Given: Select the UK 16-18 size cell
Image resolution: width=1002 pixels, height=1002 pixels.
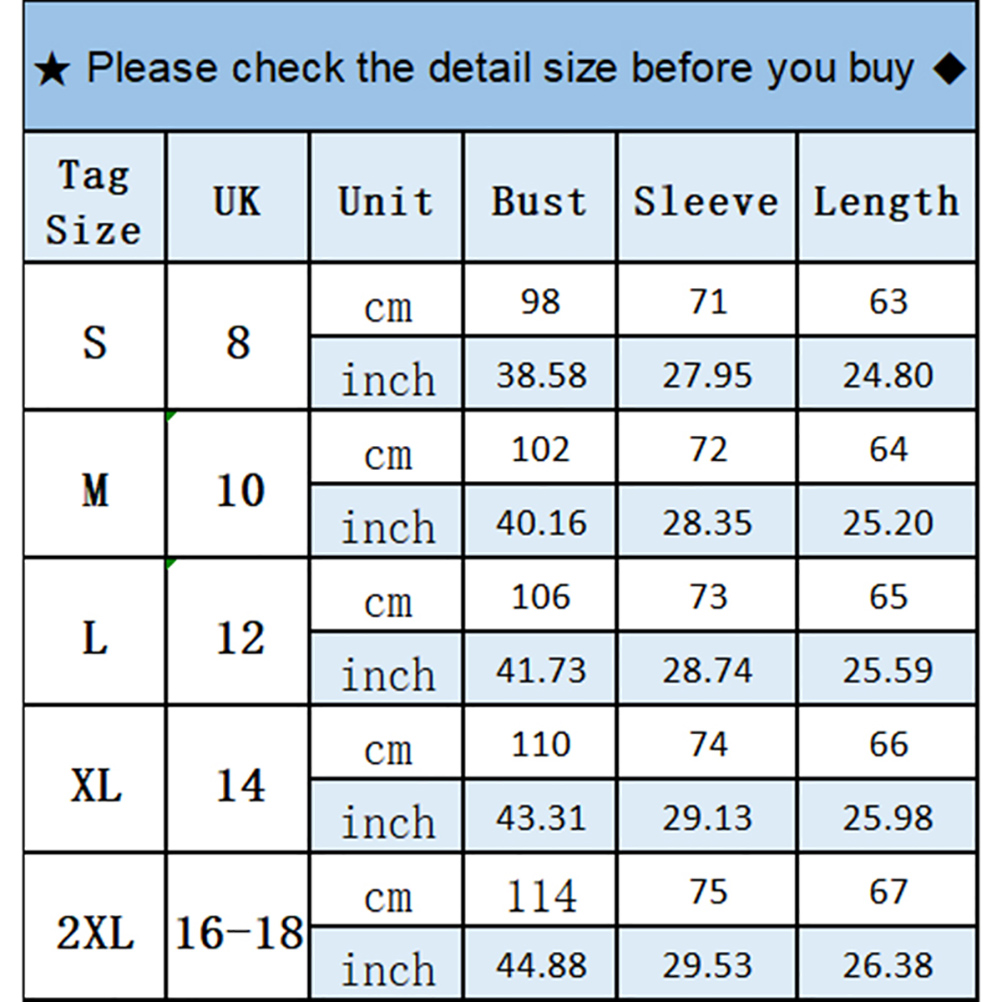Looking at the screenshot, I should click(x=239, y=933).
